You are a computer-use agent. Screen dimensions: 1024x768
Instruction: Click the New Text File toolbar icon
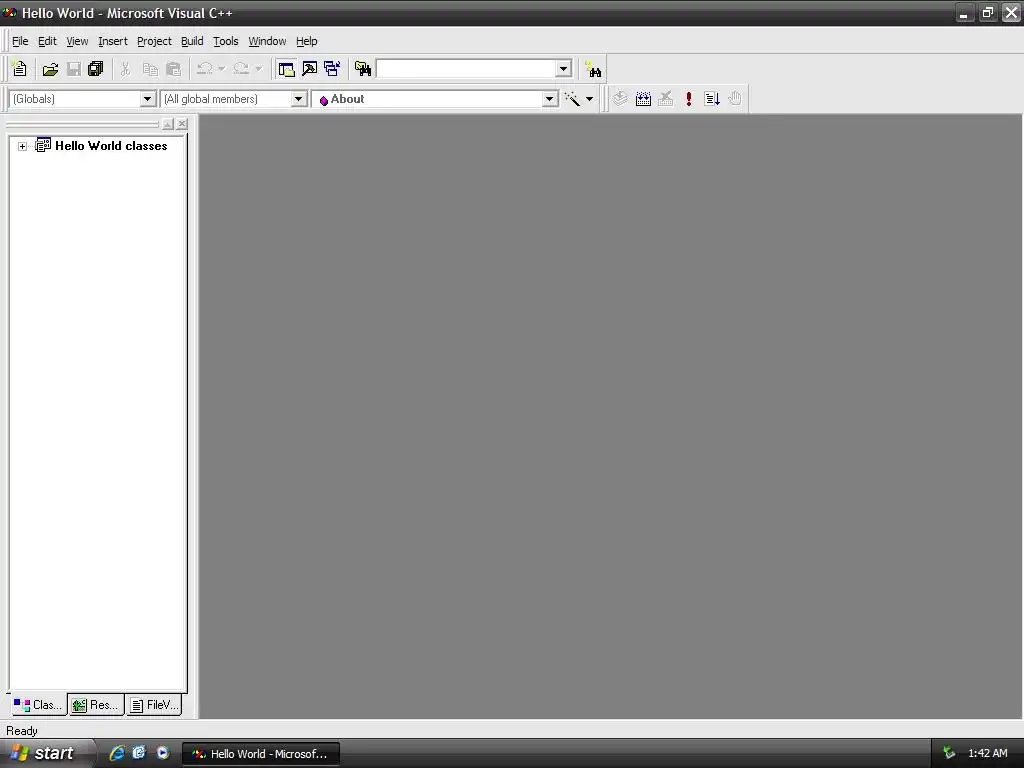[20, 69]
